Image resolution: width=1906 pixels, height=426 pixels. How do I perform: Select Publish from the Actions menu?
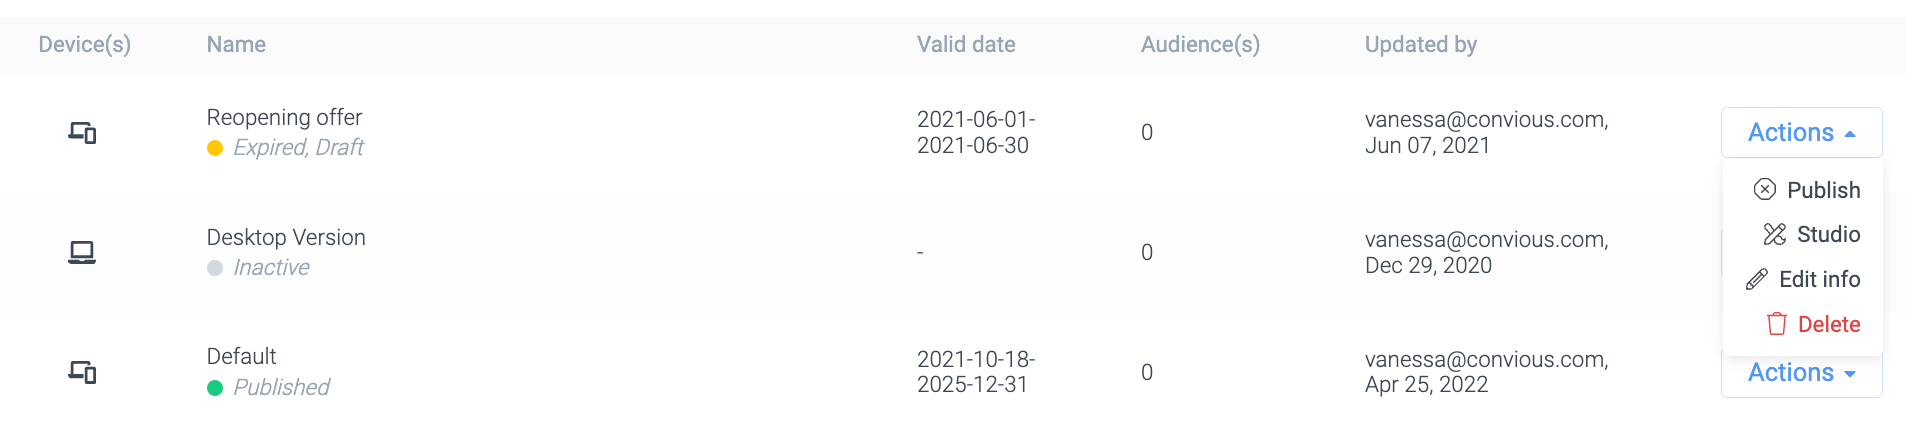[x=1823, y=190]
